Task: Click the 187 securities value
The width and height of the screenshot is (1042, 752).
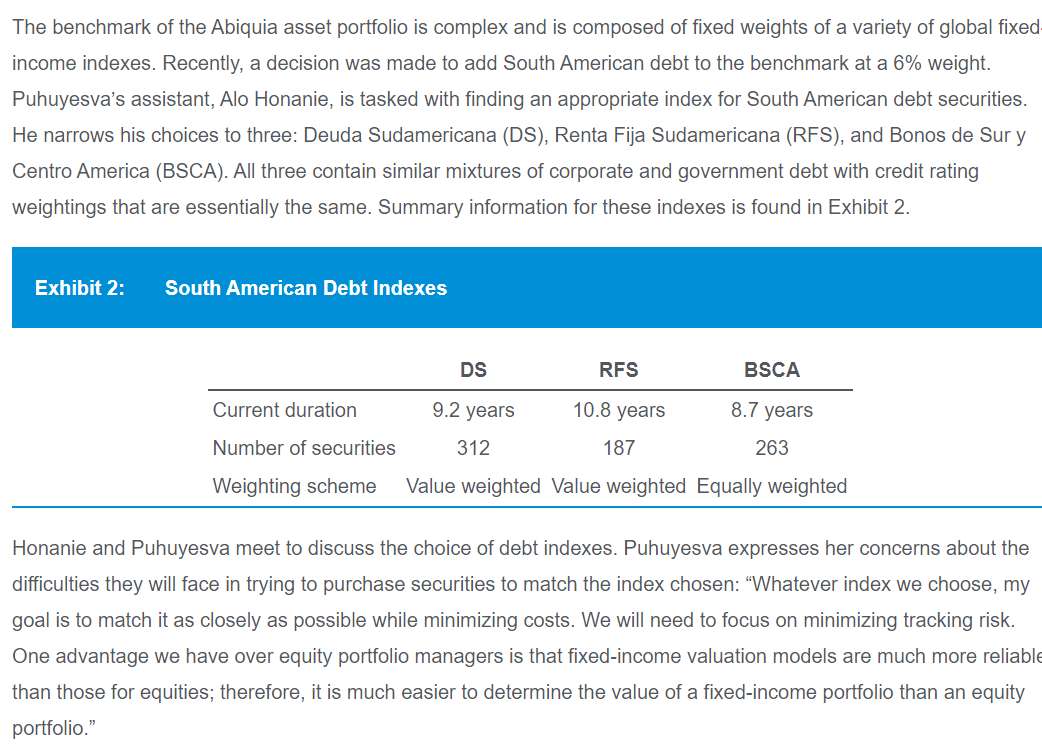Action: [x=619, y=448]
